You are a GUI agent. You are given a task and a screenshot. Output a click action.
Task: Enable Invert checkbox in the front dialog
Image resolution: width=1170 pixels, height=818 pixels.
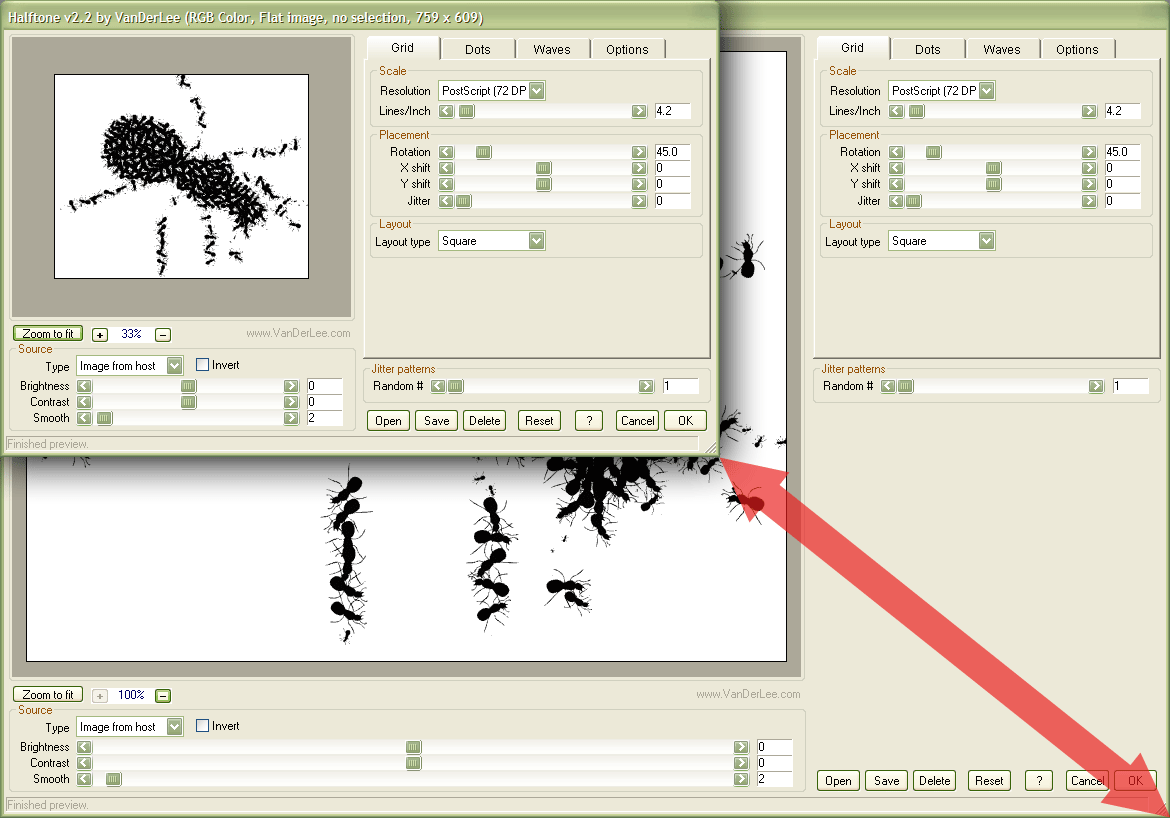(x=203, y=366)
